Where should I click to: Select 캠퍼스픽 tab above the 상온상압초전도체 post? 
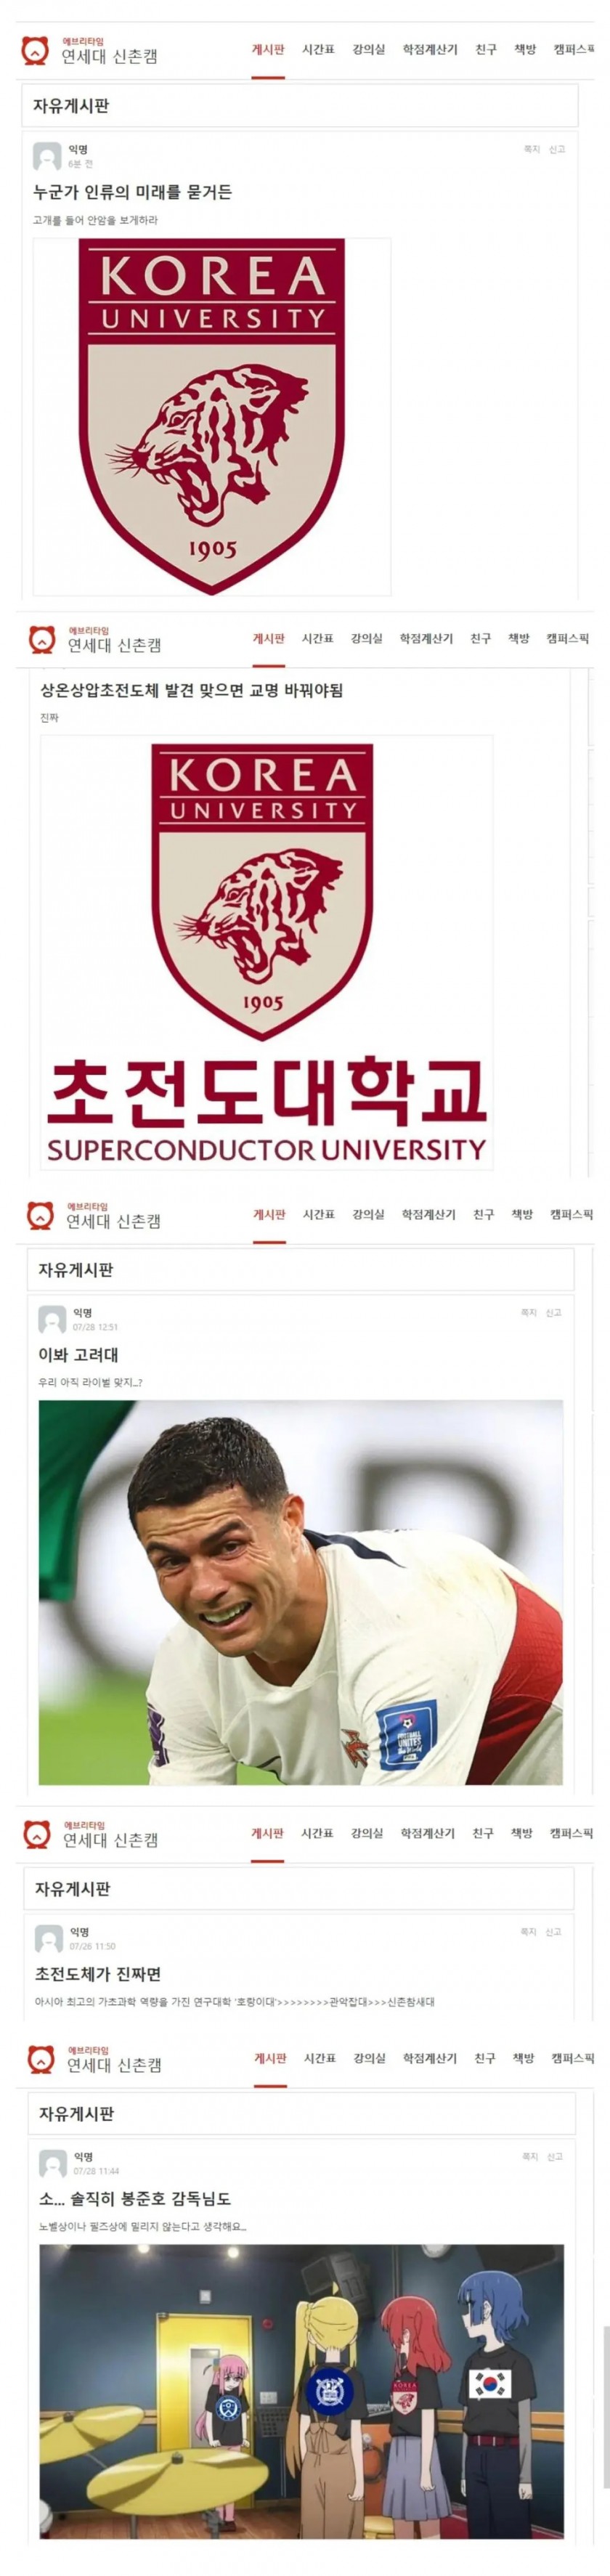(568, 638)
